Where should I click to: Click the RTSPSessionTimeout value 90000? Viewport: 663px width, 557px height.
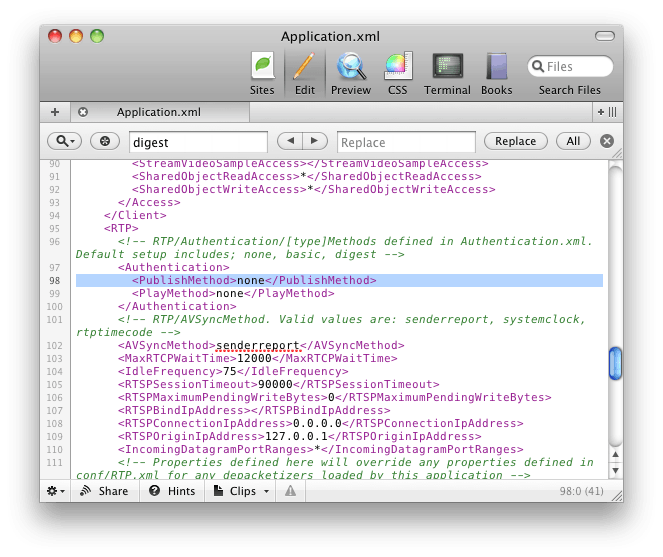(x=275, y=384)
